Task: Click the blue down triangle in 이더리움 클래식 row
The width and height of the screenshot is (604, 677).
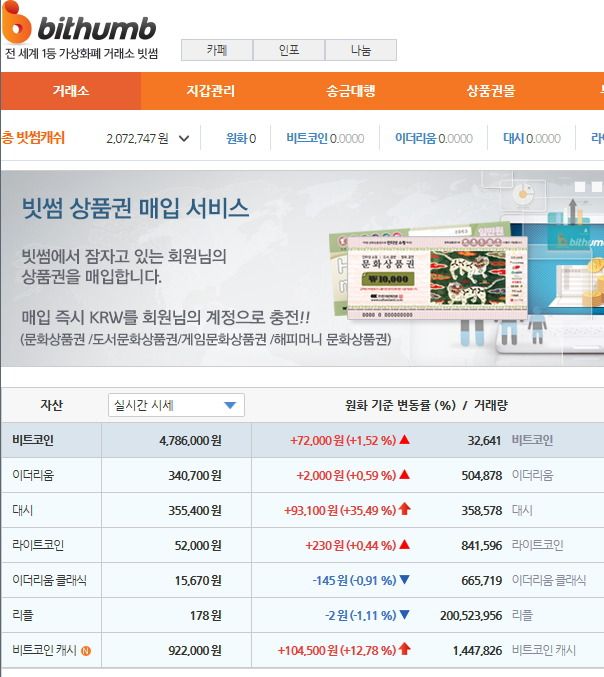Action: click(x=405, y=579)
